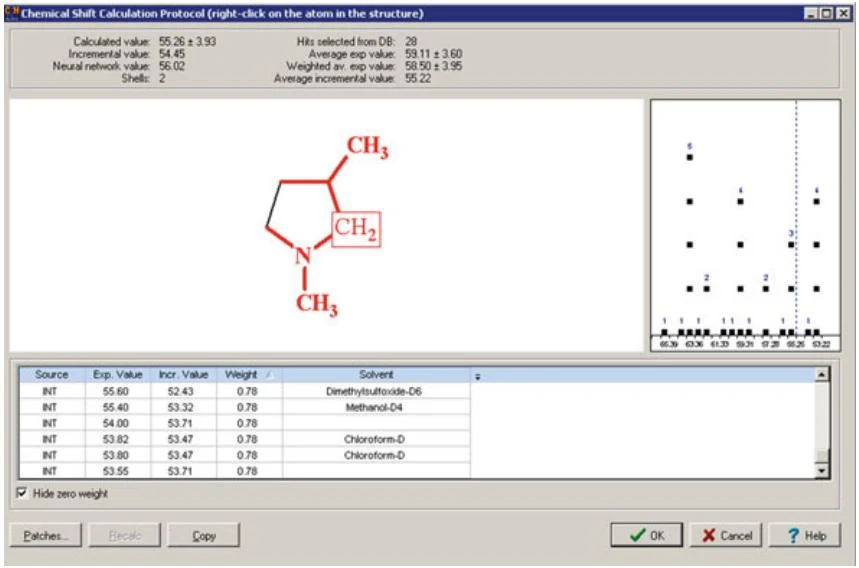Click the Neural network value 56.02
The height and width of the screenshot is (568, 859).
(172, 66)
